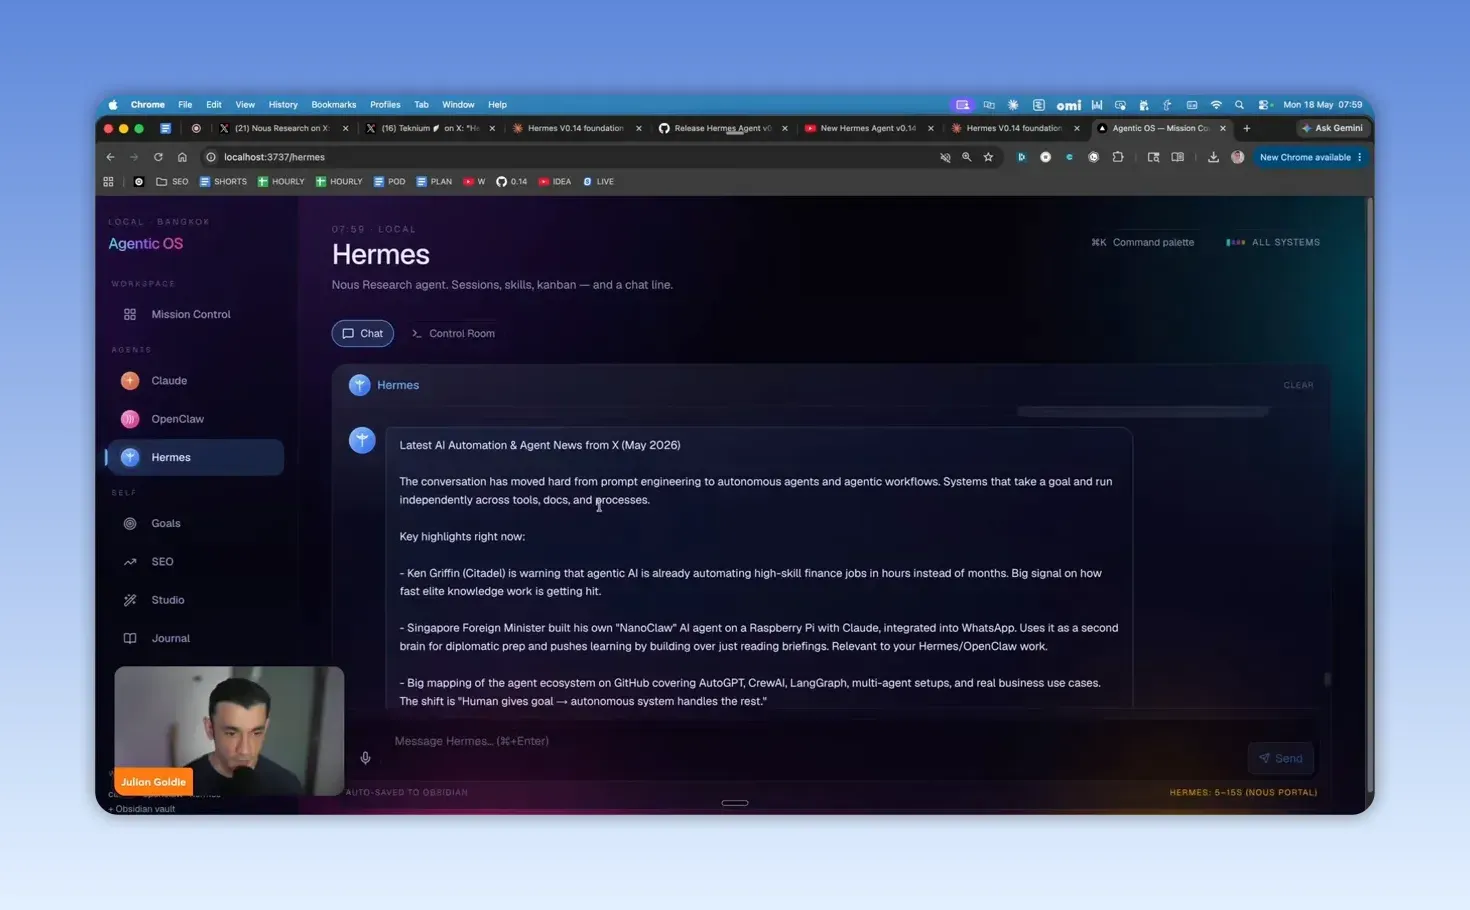Go back to the previous page
Screen dimensions: 1470x910
point(111,157)
